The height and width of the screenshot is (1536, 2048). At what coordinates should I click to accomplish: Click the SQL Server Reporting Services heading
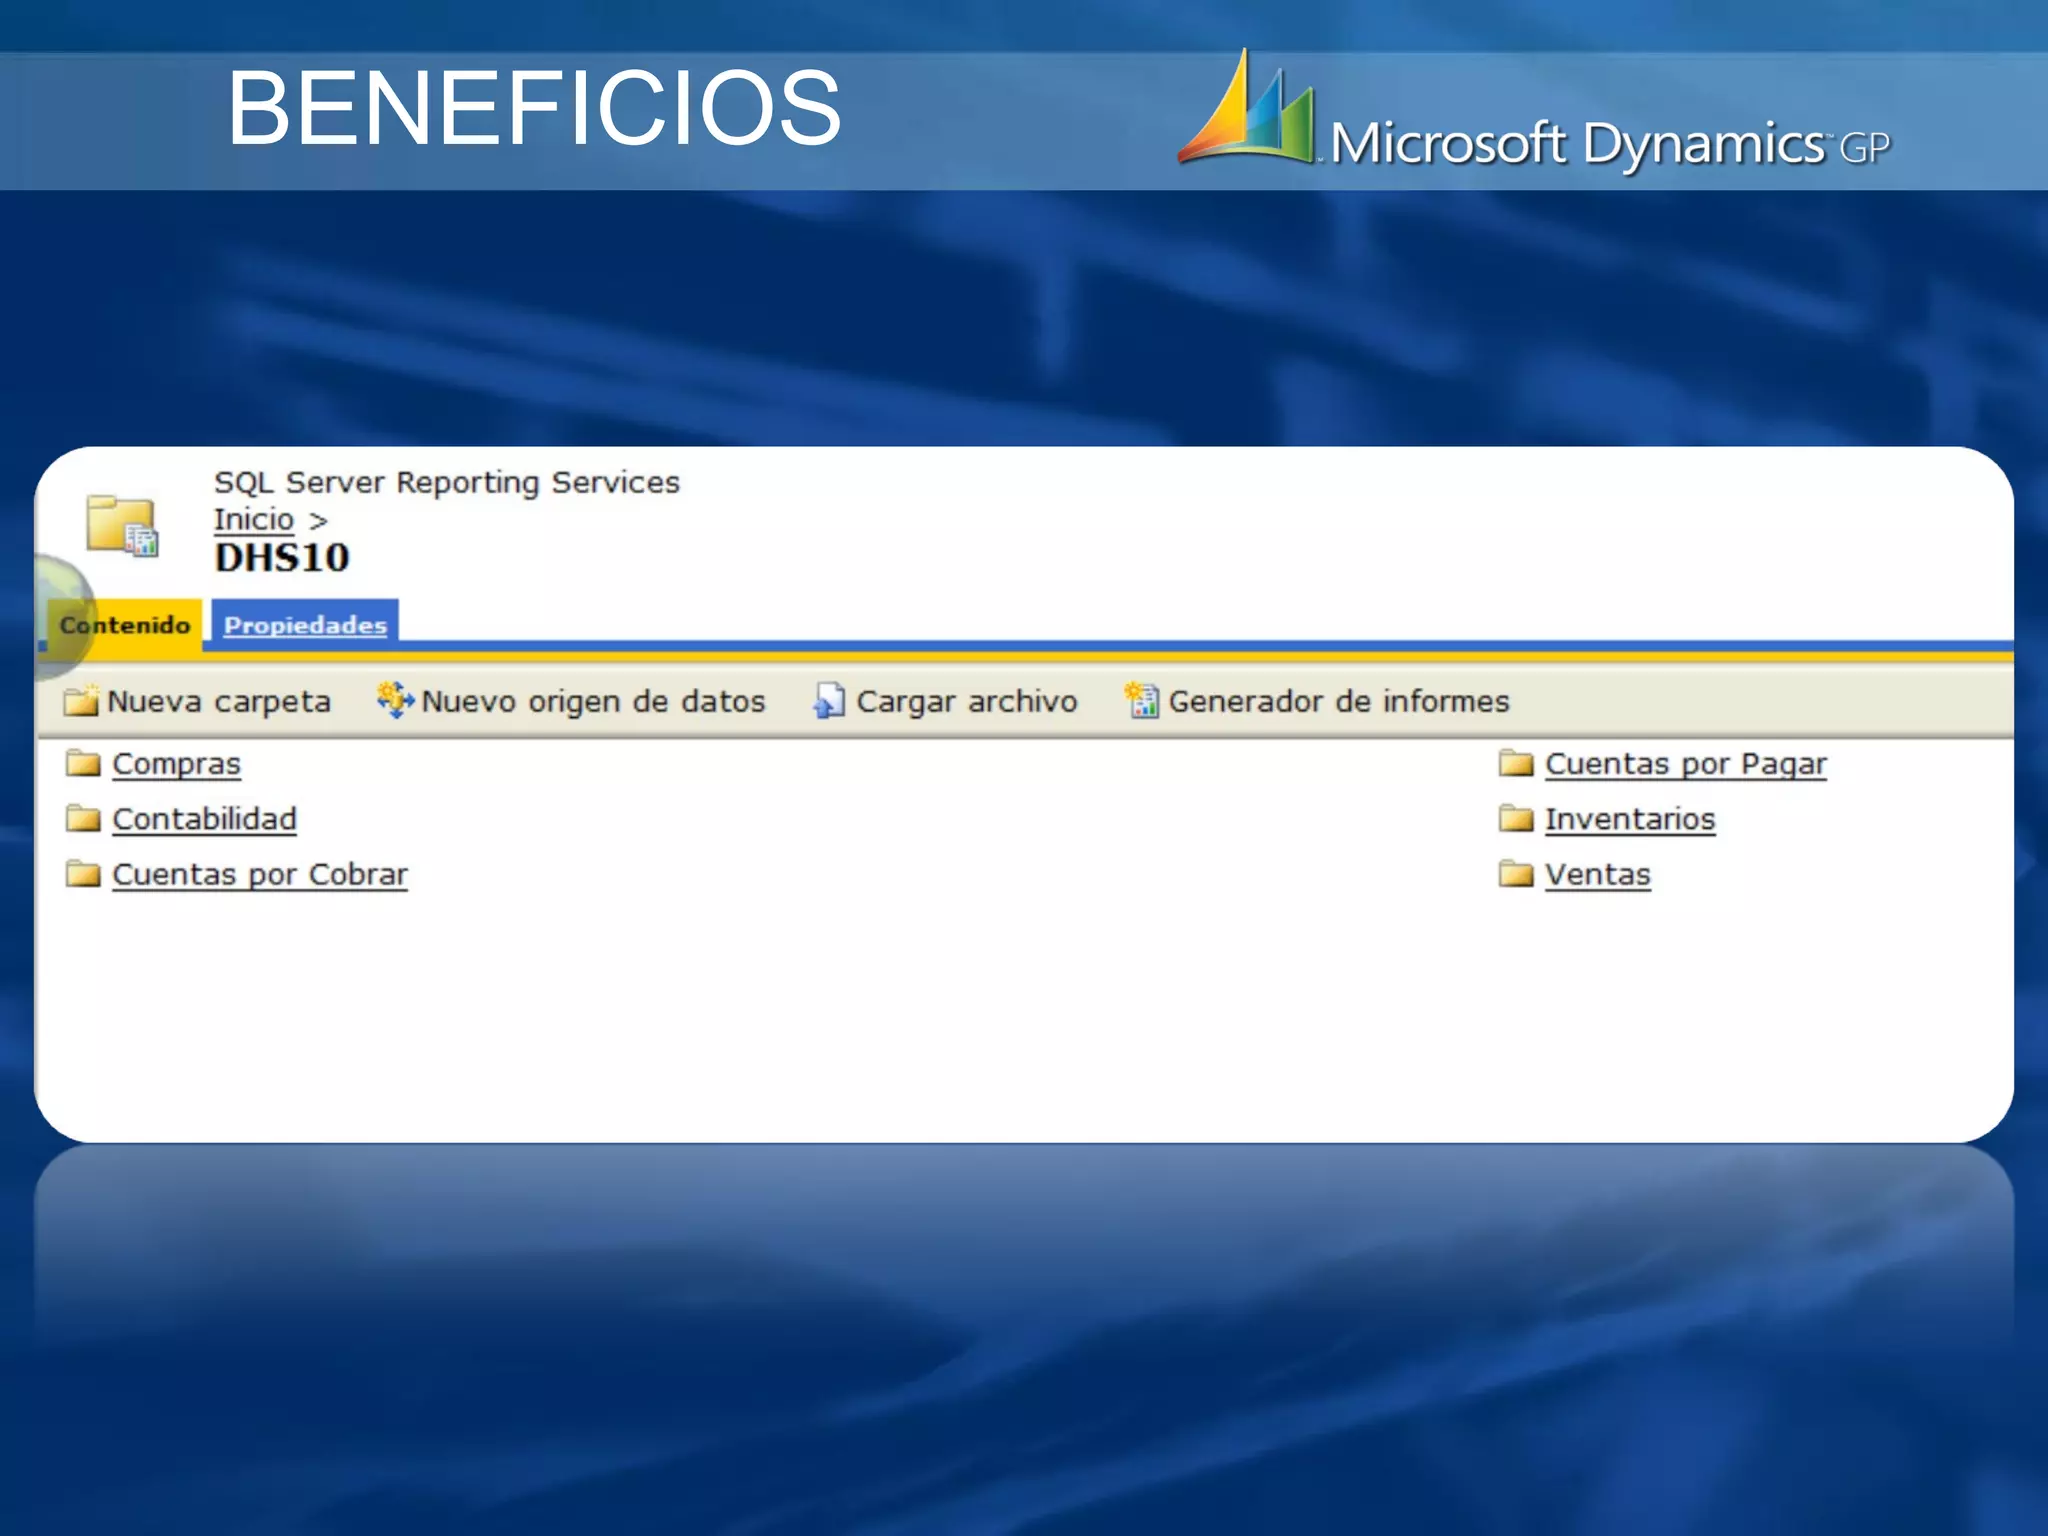coord(447,482)
